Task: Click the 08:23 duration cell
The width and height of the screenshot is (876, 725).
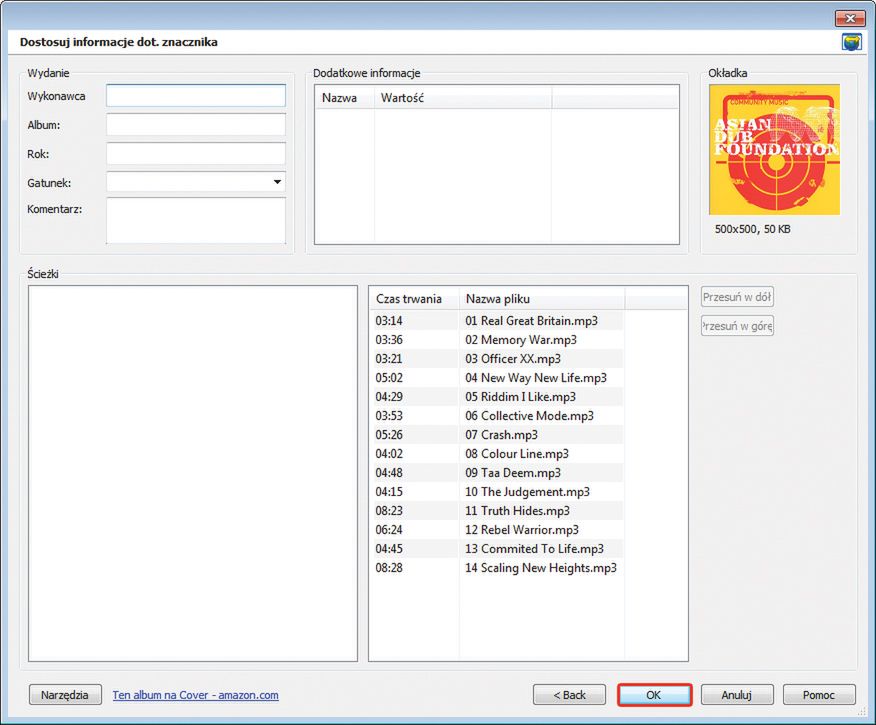Action: pos(389,511)
